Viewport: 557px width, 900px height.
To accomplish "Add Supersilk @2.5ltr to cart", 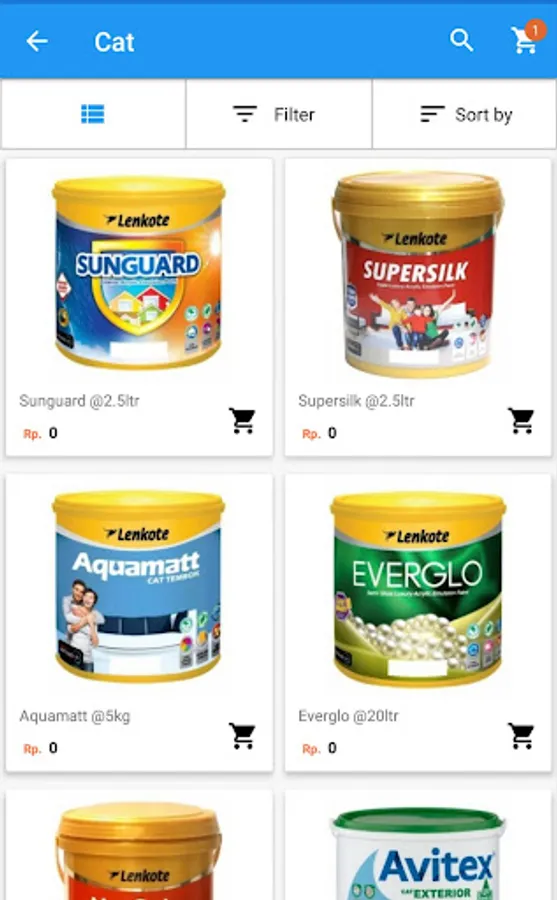I will click(521, 420).
